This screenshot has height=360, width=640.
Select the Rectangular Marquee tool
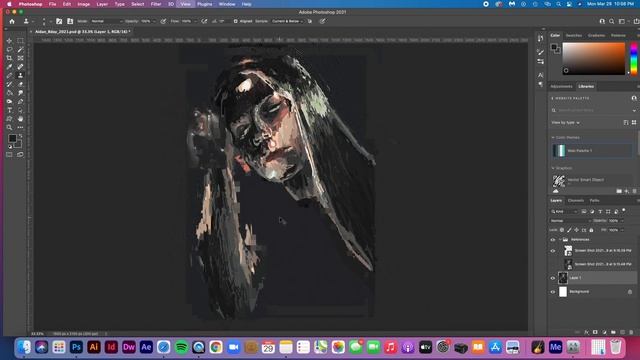(x=20, y=41)
